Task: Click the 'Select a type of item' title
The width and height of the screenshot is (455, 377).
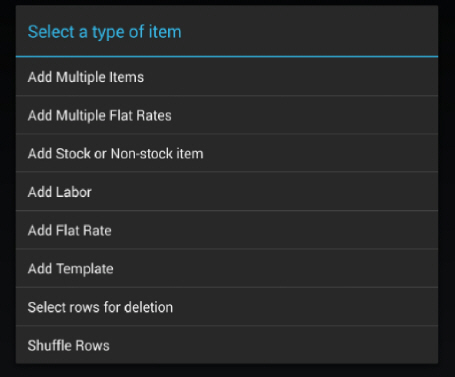Action: [104, 32]
